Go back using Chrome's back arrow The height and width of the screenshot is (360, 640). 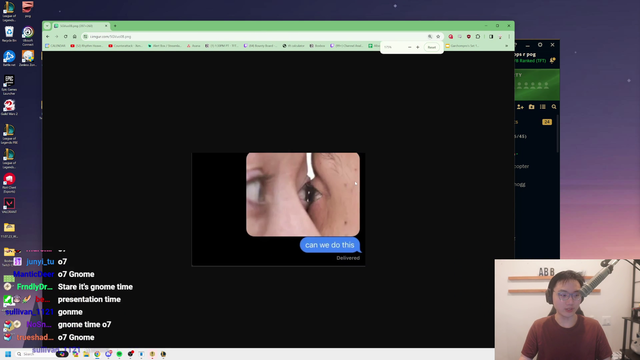point(48,37)
